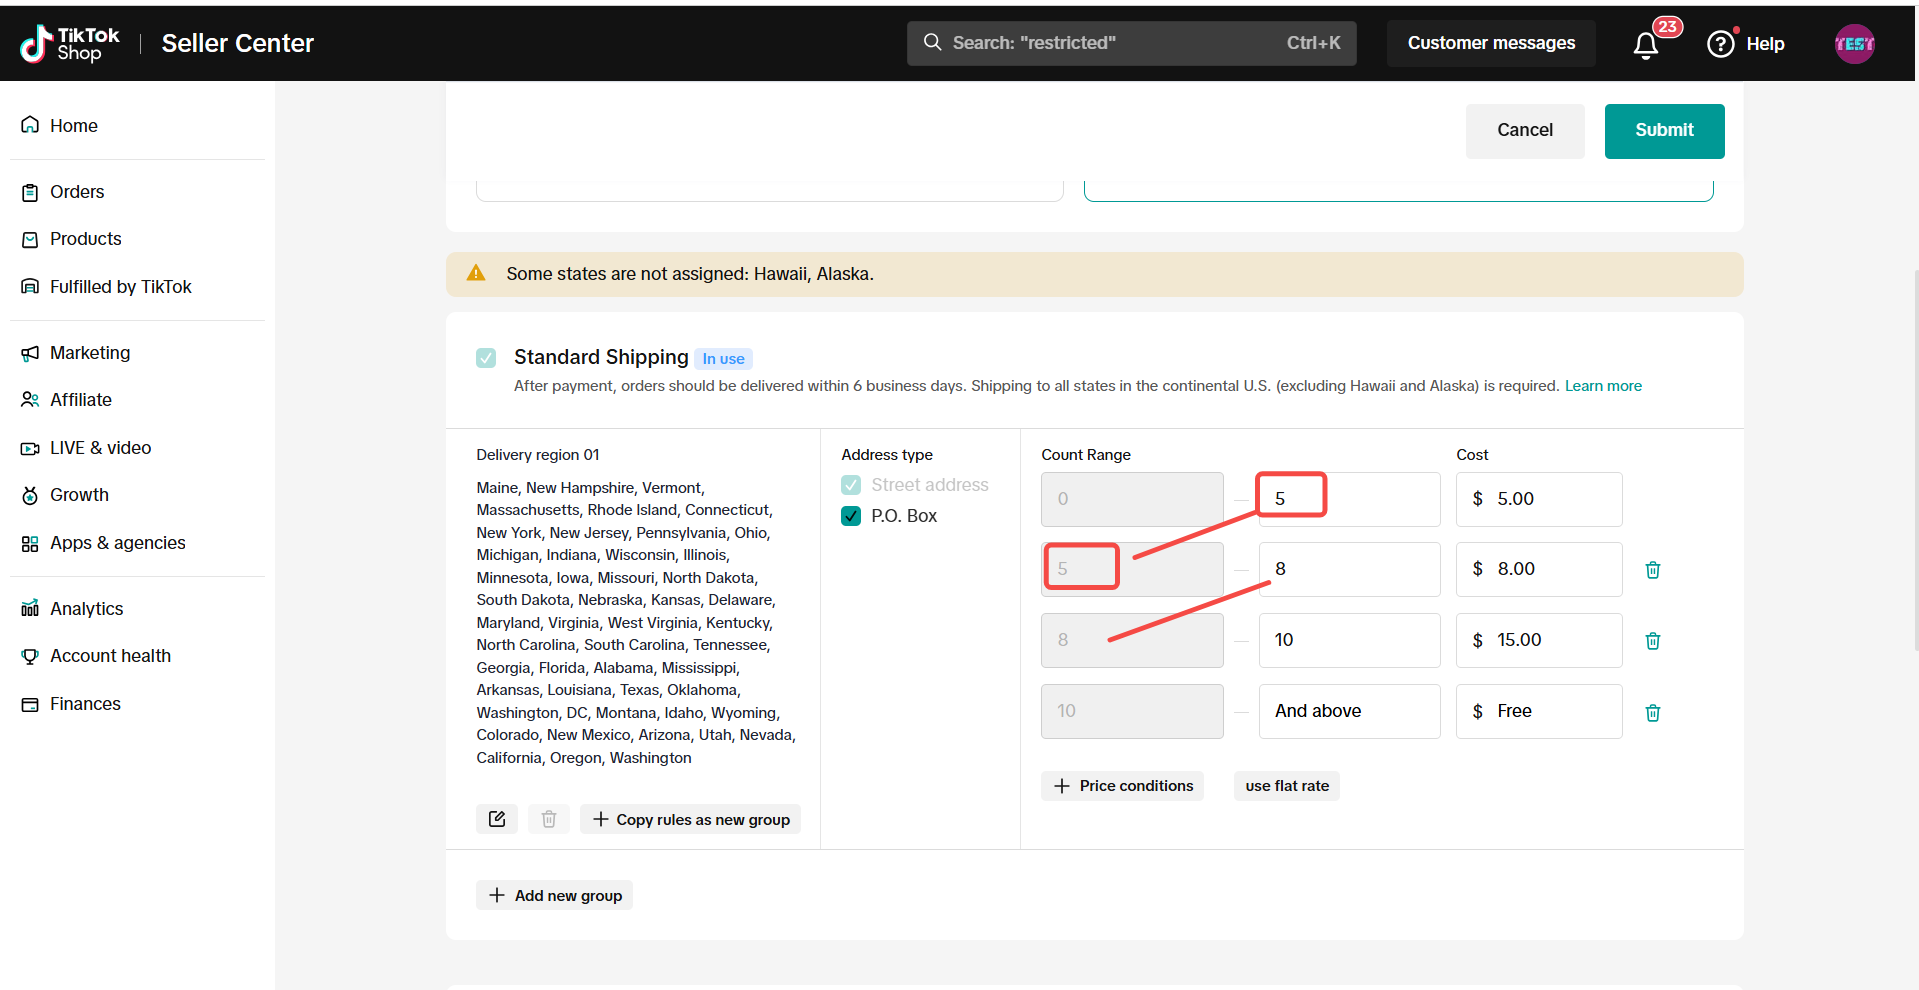Open Account health in the sidebar
Image resolution: width=1919 pixels, height=990 pixels.
point(110,656)
